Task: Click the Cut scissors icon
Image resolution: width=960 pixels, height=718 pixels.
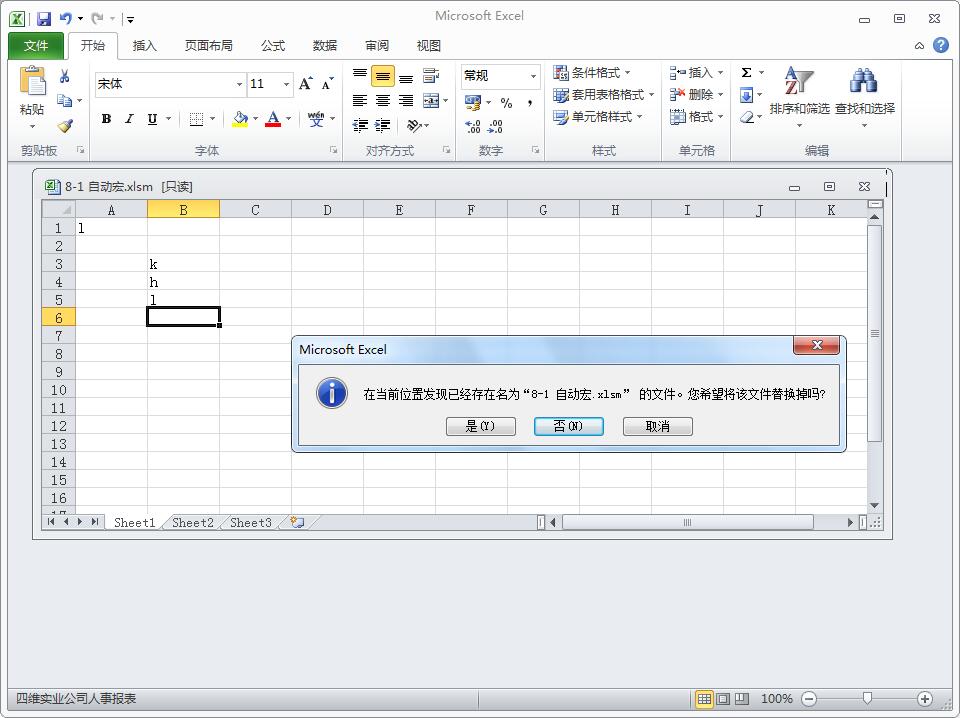Action: [64, 77]
